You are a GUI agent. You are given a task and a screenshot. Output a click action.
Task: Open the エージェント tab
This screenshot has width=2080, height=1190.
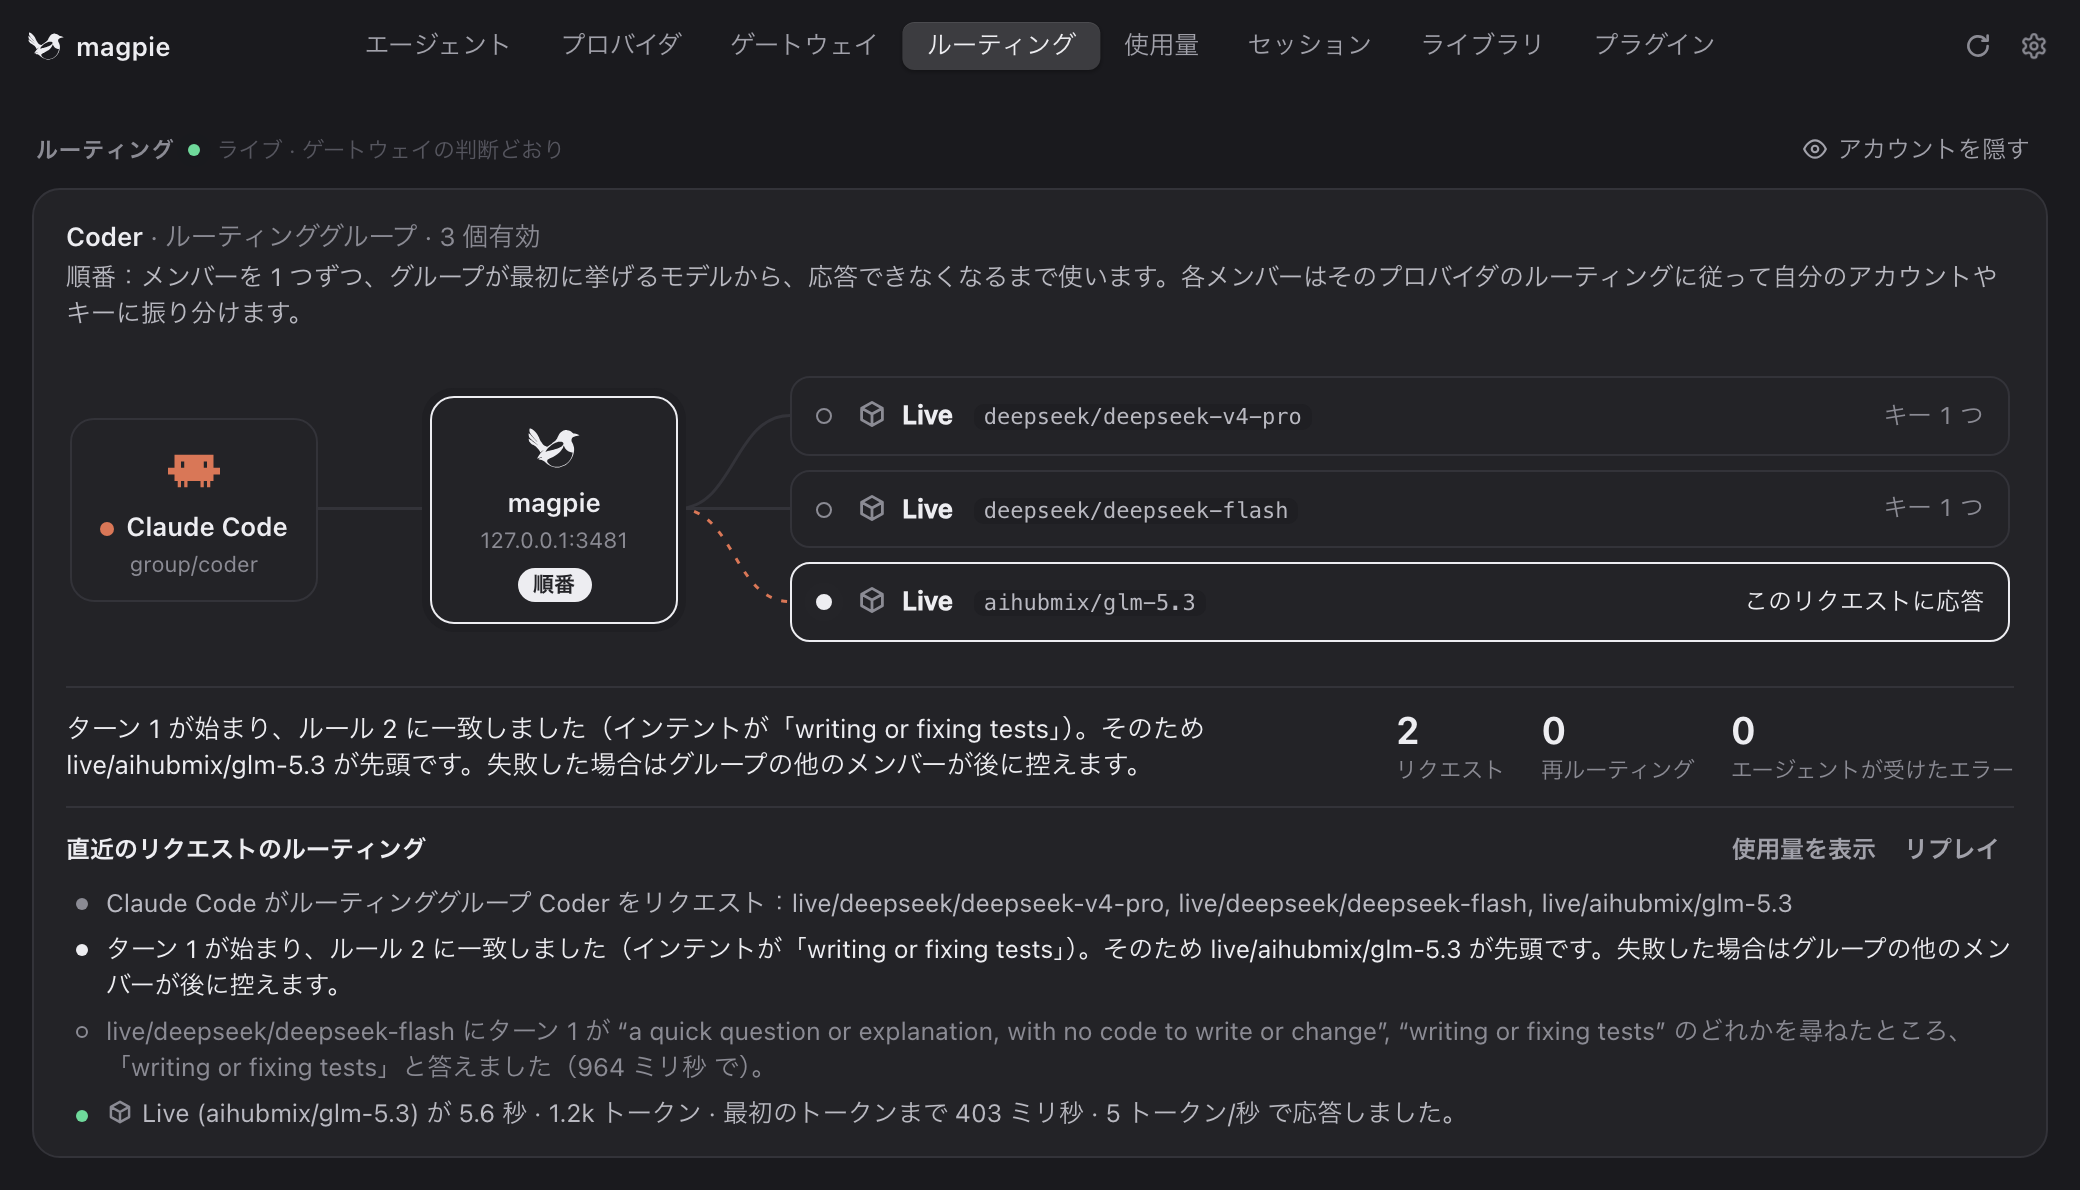(437, 45)
